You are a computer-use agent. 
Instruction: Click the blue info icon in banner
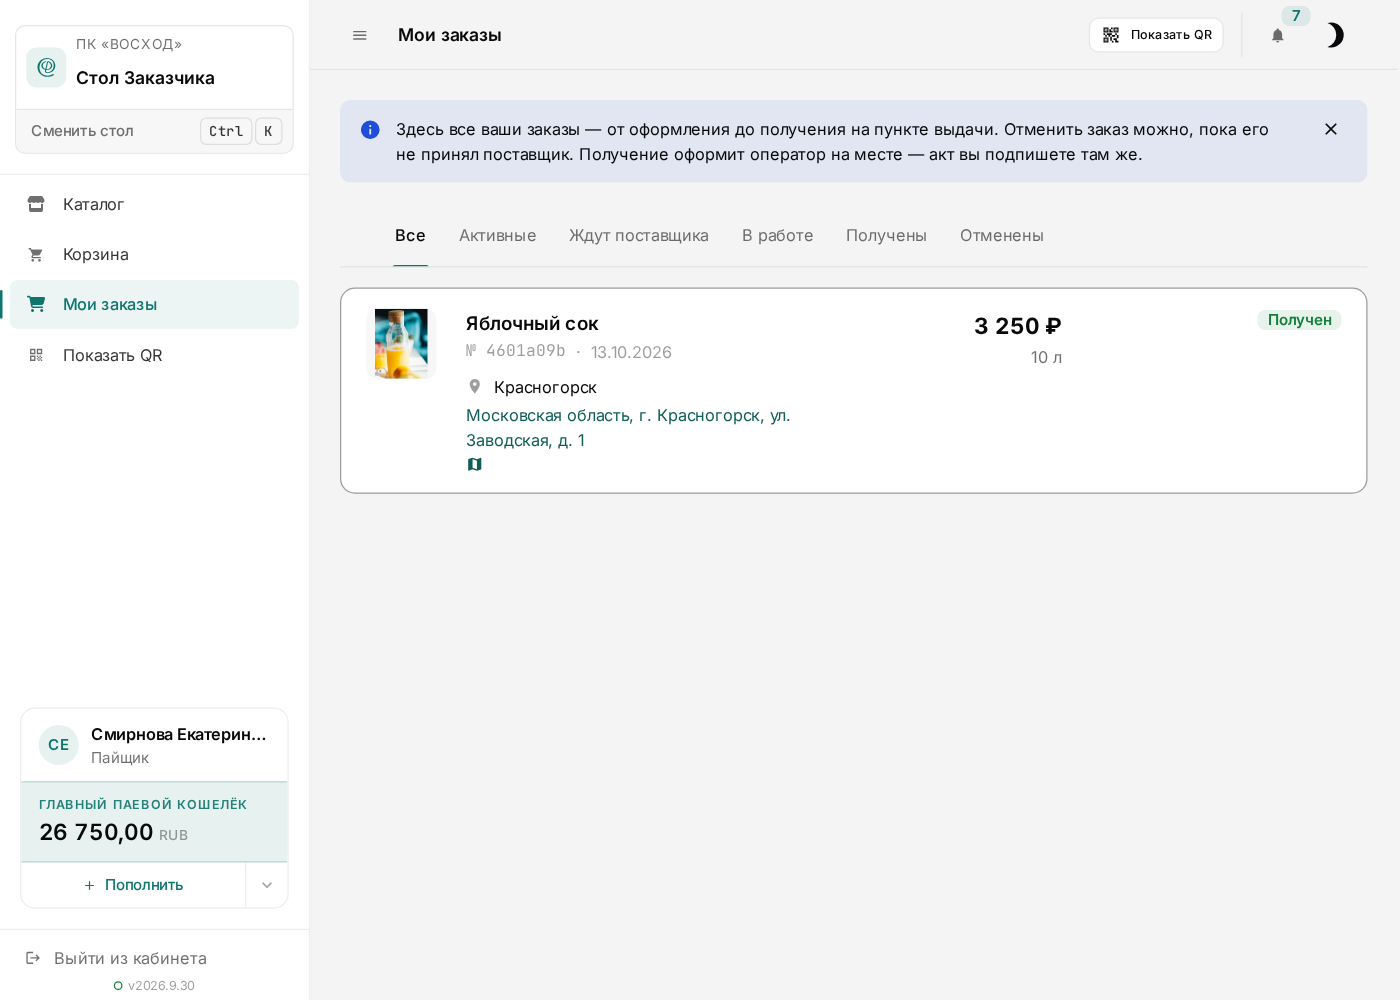[x=370, y=129]
